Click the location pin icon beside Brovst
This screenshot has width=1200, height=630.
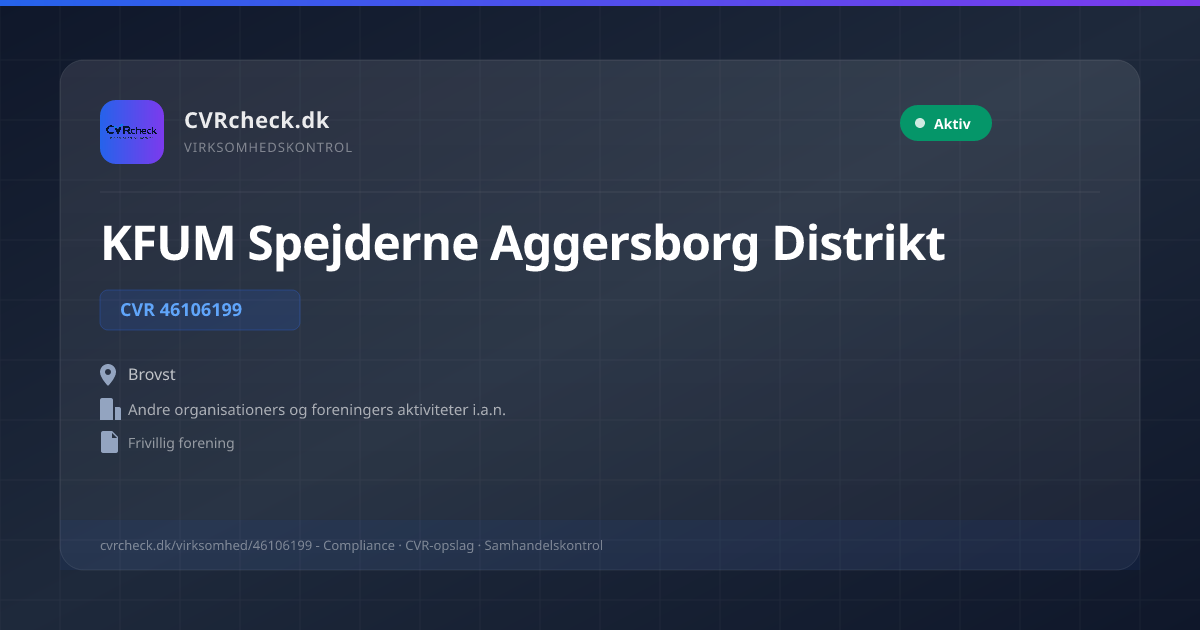coord(109,375)
